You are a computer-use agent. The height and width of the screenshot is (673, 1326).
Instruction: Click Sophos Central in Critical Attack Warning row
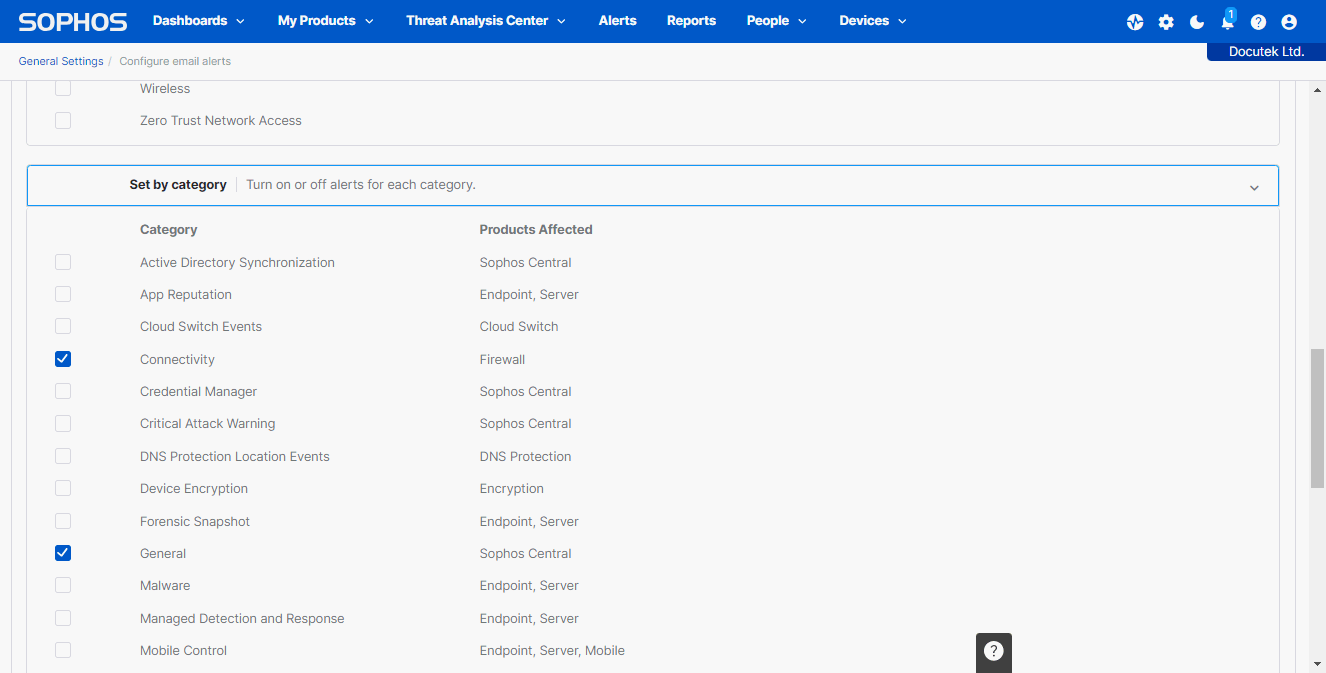pyautogui.click(x=525, y=424)
